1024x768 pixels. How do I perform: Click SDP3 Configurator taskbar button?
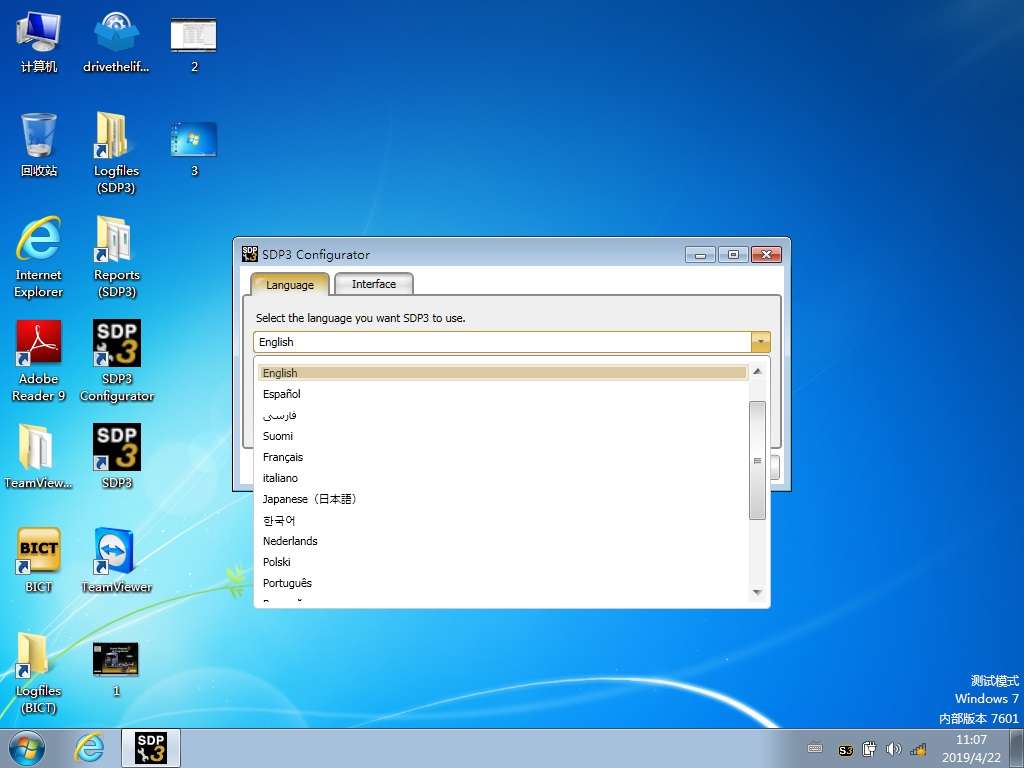pyautogui.click(x=151, y=748)
